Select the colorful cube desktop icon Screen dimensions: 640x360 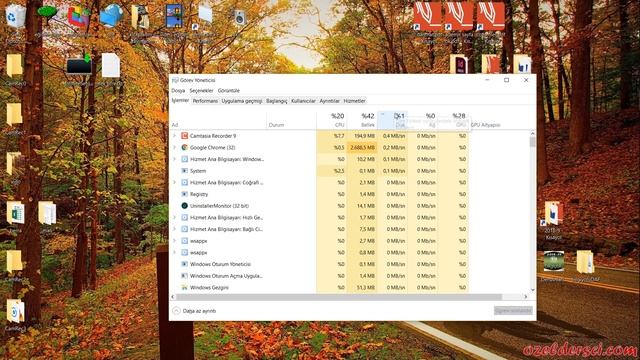(x=78, y=16)
